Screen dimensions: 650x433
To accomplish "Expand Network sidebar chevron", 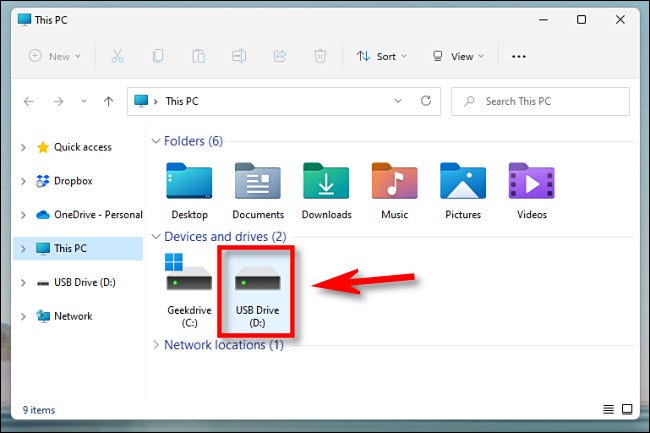I will pyautogui.click(x=23, y=317).
